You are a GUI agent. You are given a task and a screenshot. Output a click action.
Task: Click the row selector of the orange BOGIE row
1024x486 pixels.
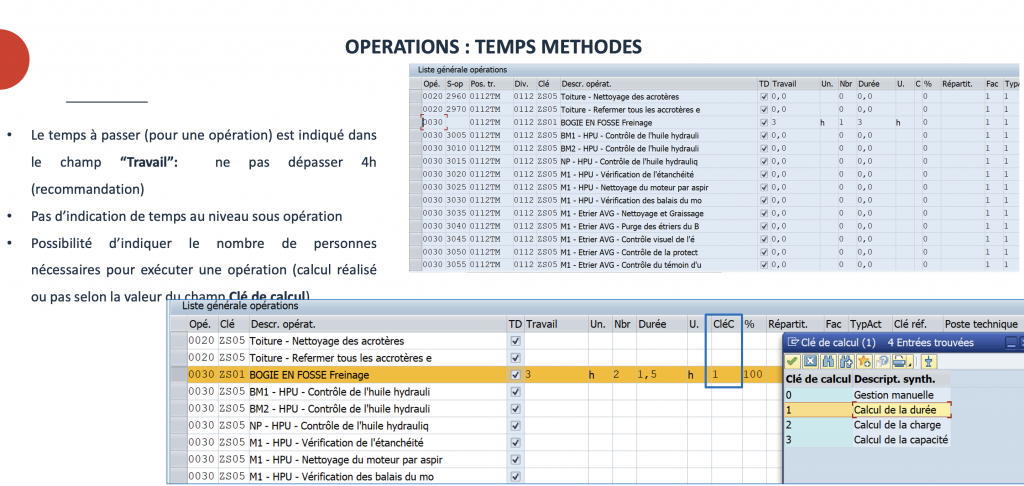[x=178, y=374]
